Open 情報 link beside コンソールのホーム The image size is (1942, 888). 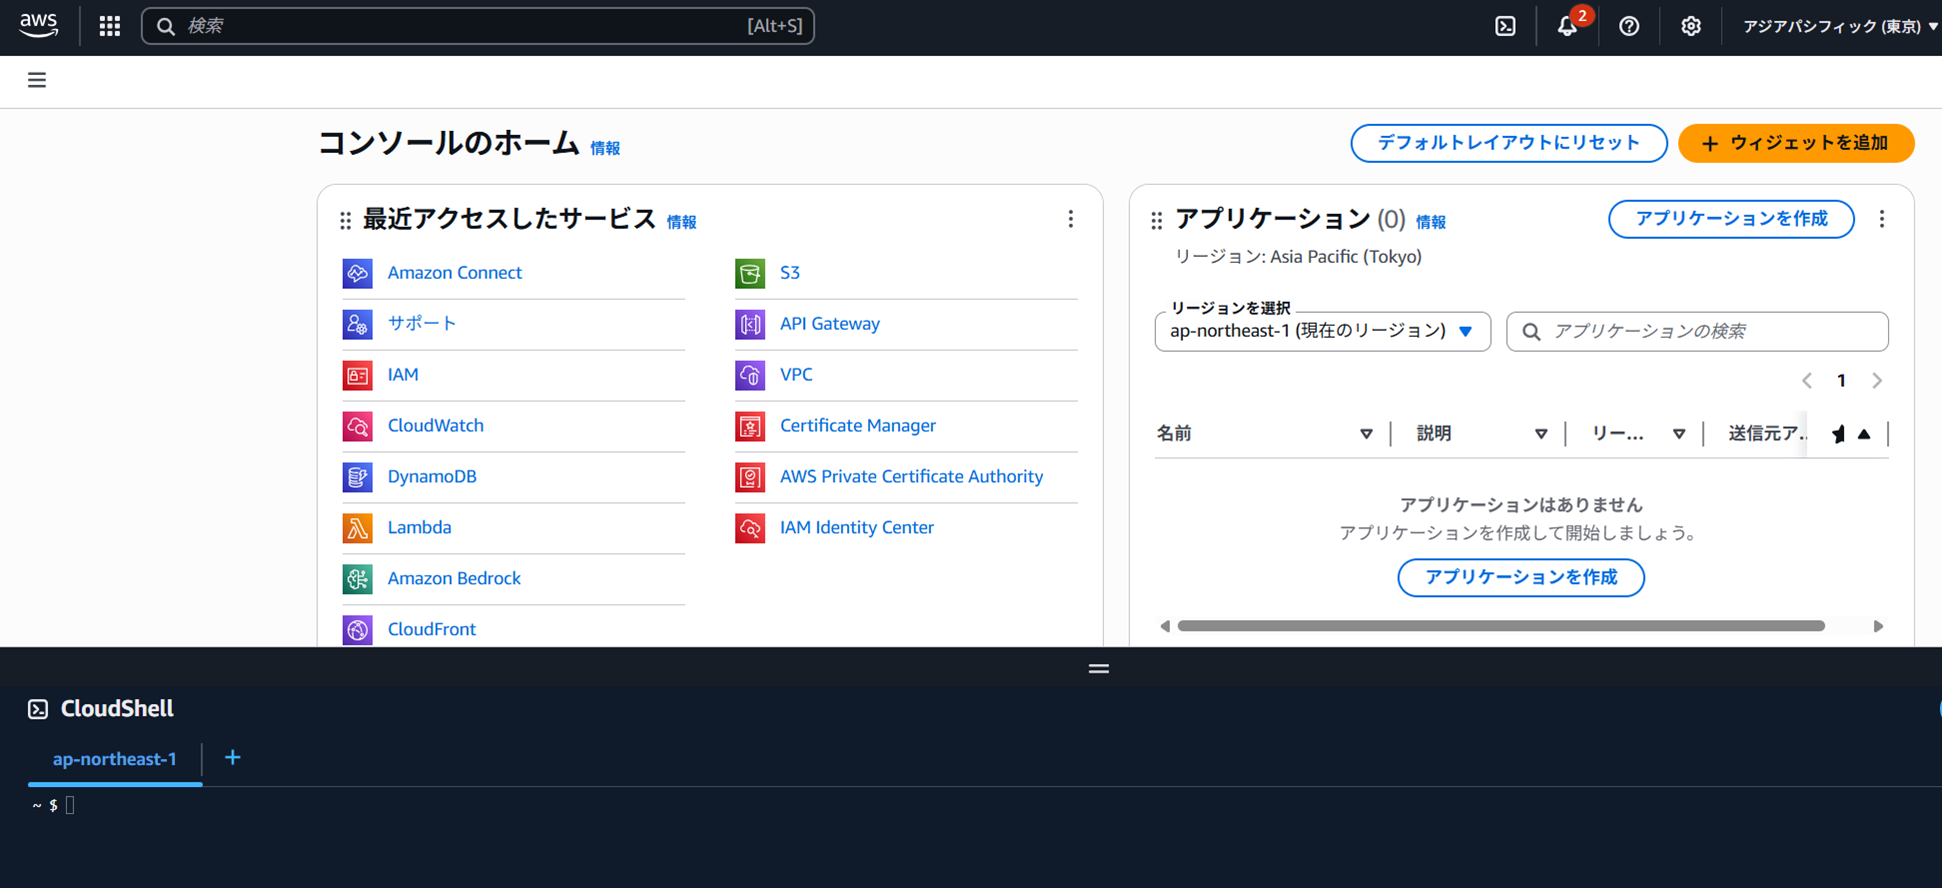tap(605, 148)
